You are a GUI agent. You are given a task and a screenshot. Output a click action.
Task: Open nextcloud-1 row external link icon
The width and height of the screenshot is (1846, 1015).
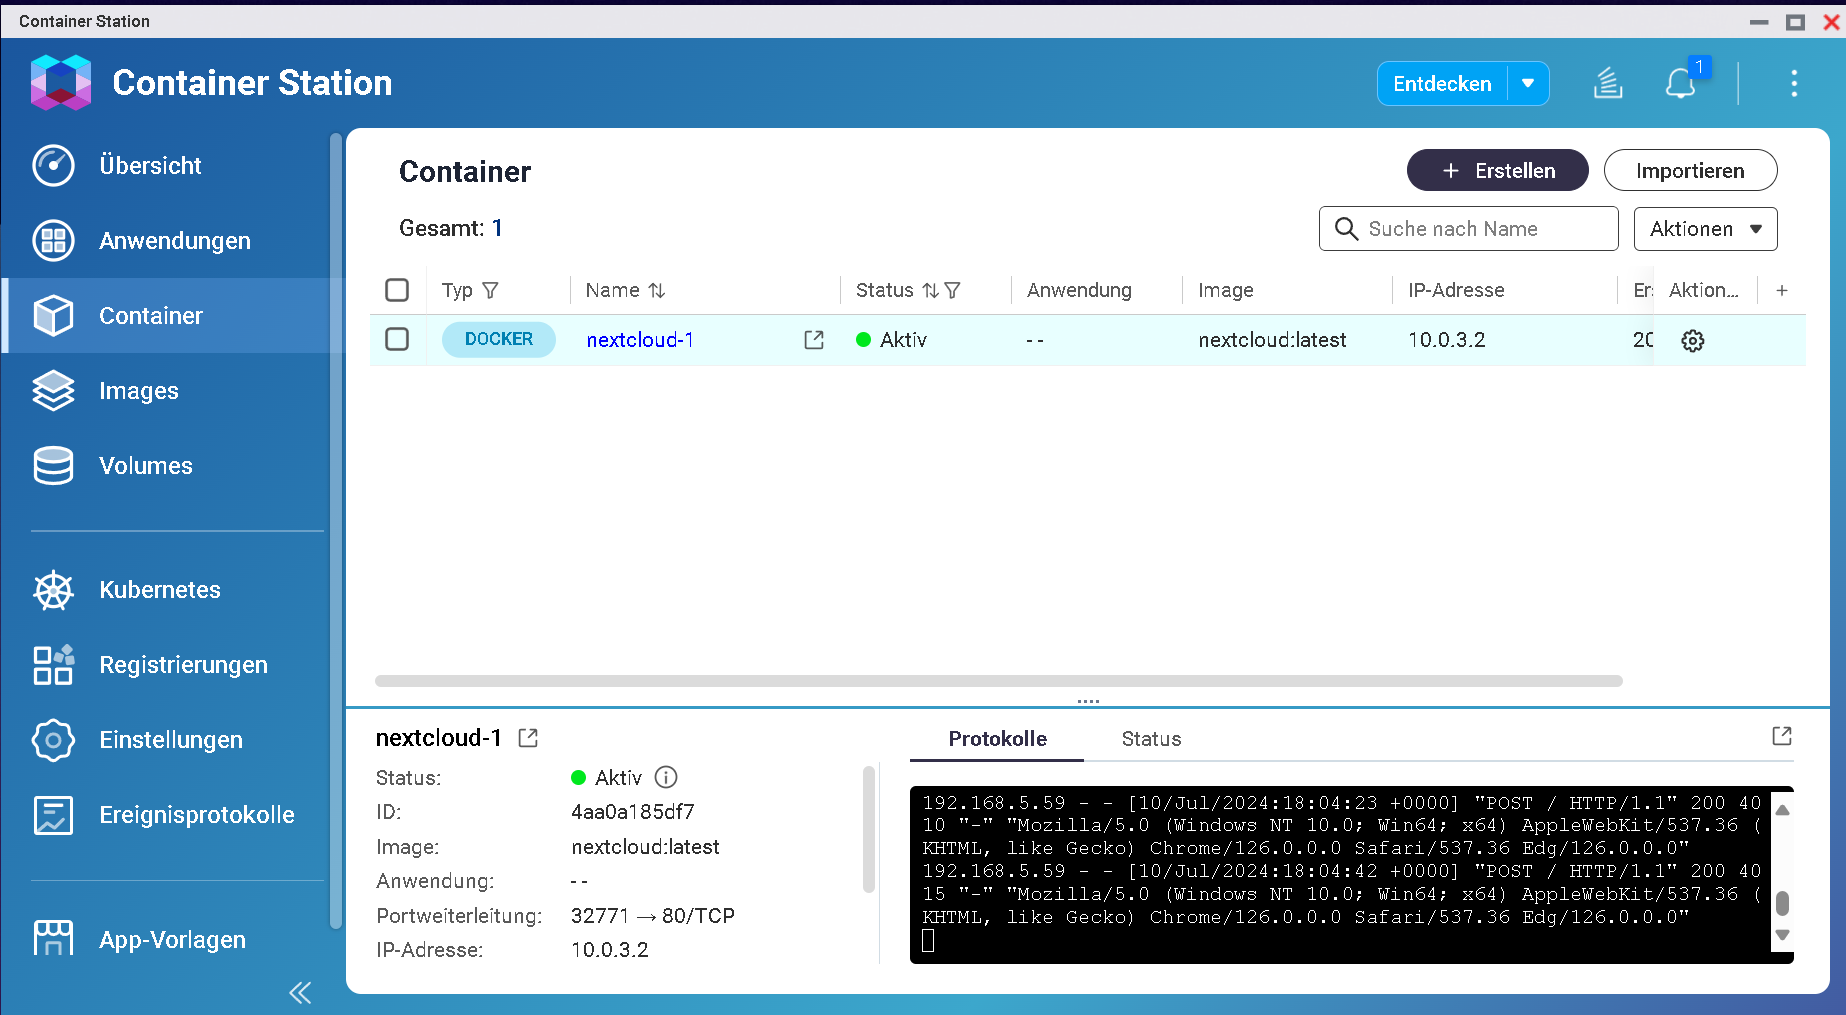coord(814,340)
